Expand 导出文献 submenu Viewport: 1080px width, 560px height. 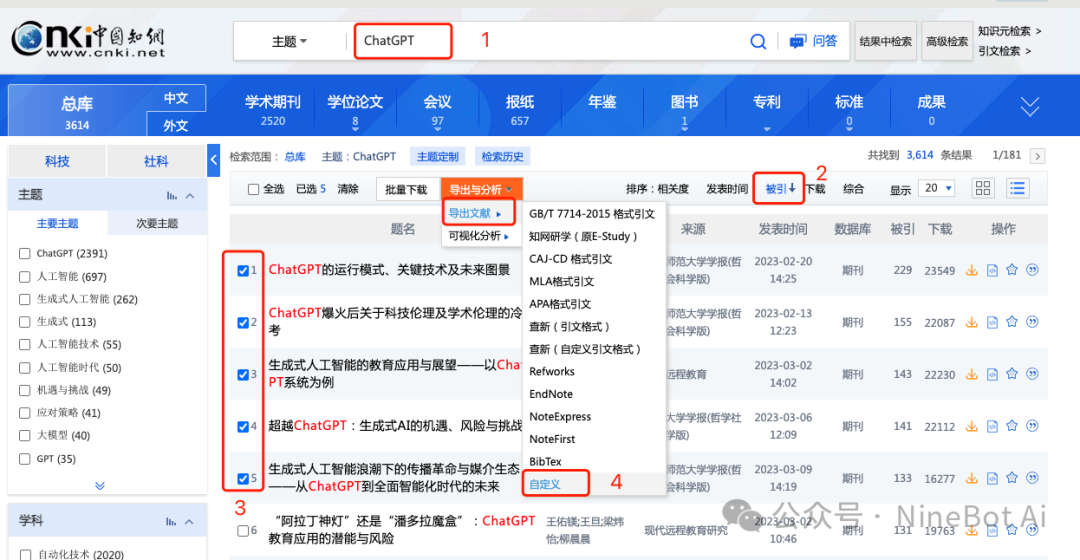[477, 214]
